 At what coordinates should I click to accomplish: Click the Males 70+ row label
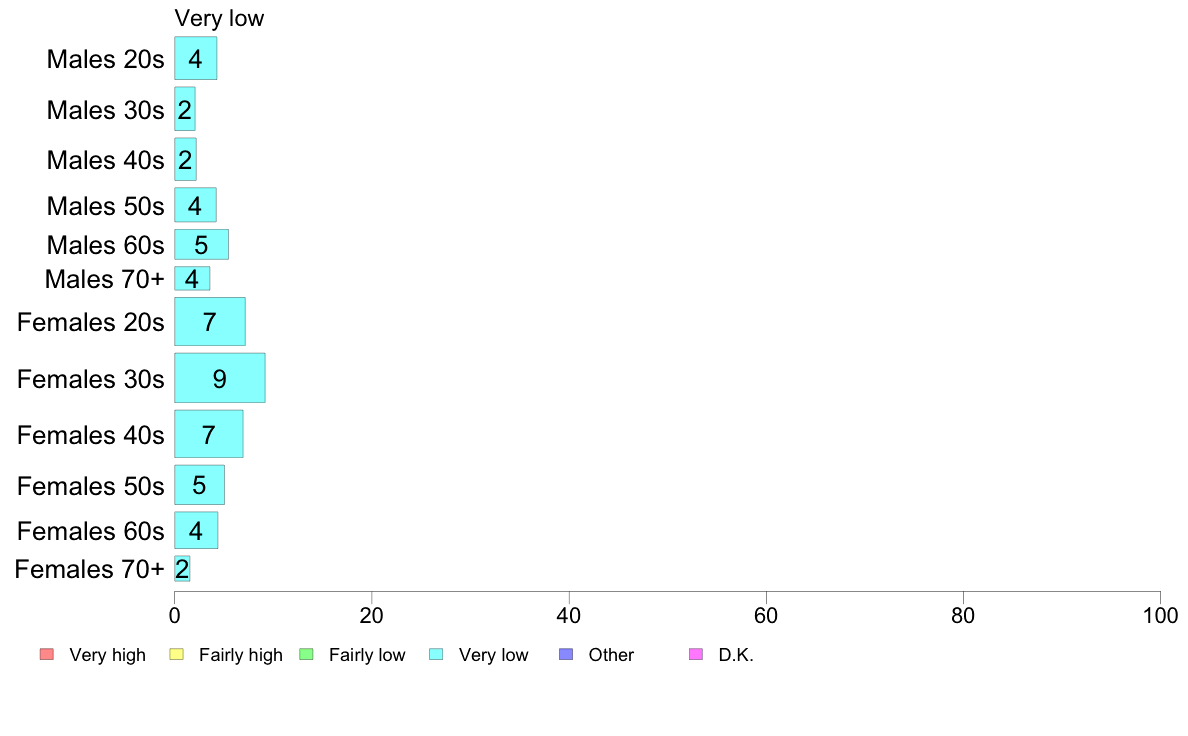pyautogui.click(x=105, y=279)
